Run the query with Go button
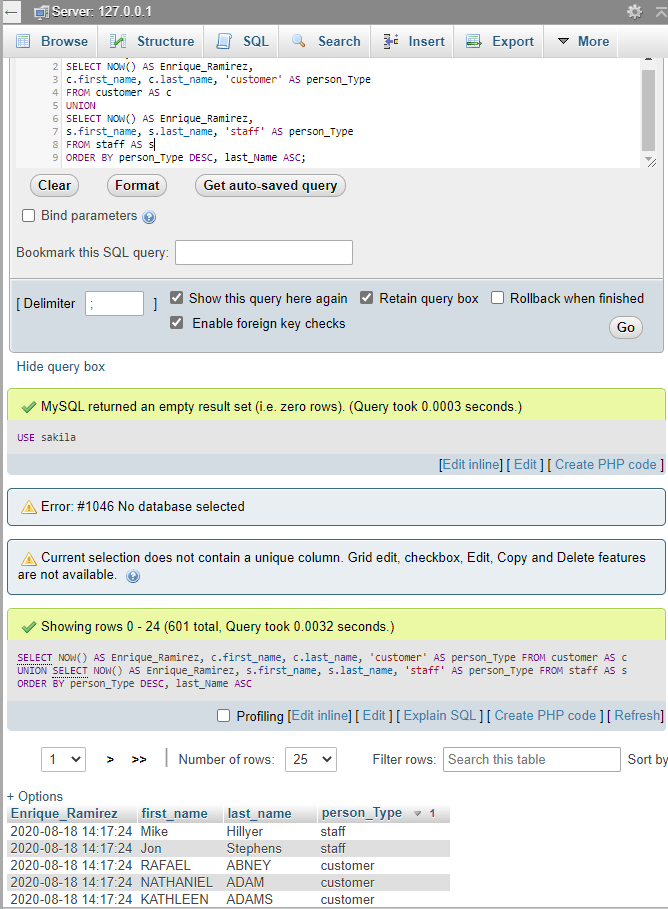This screenshot has height=909, width=668. 626,328
